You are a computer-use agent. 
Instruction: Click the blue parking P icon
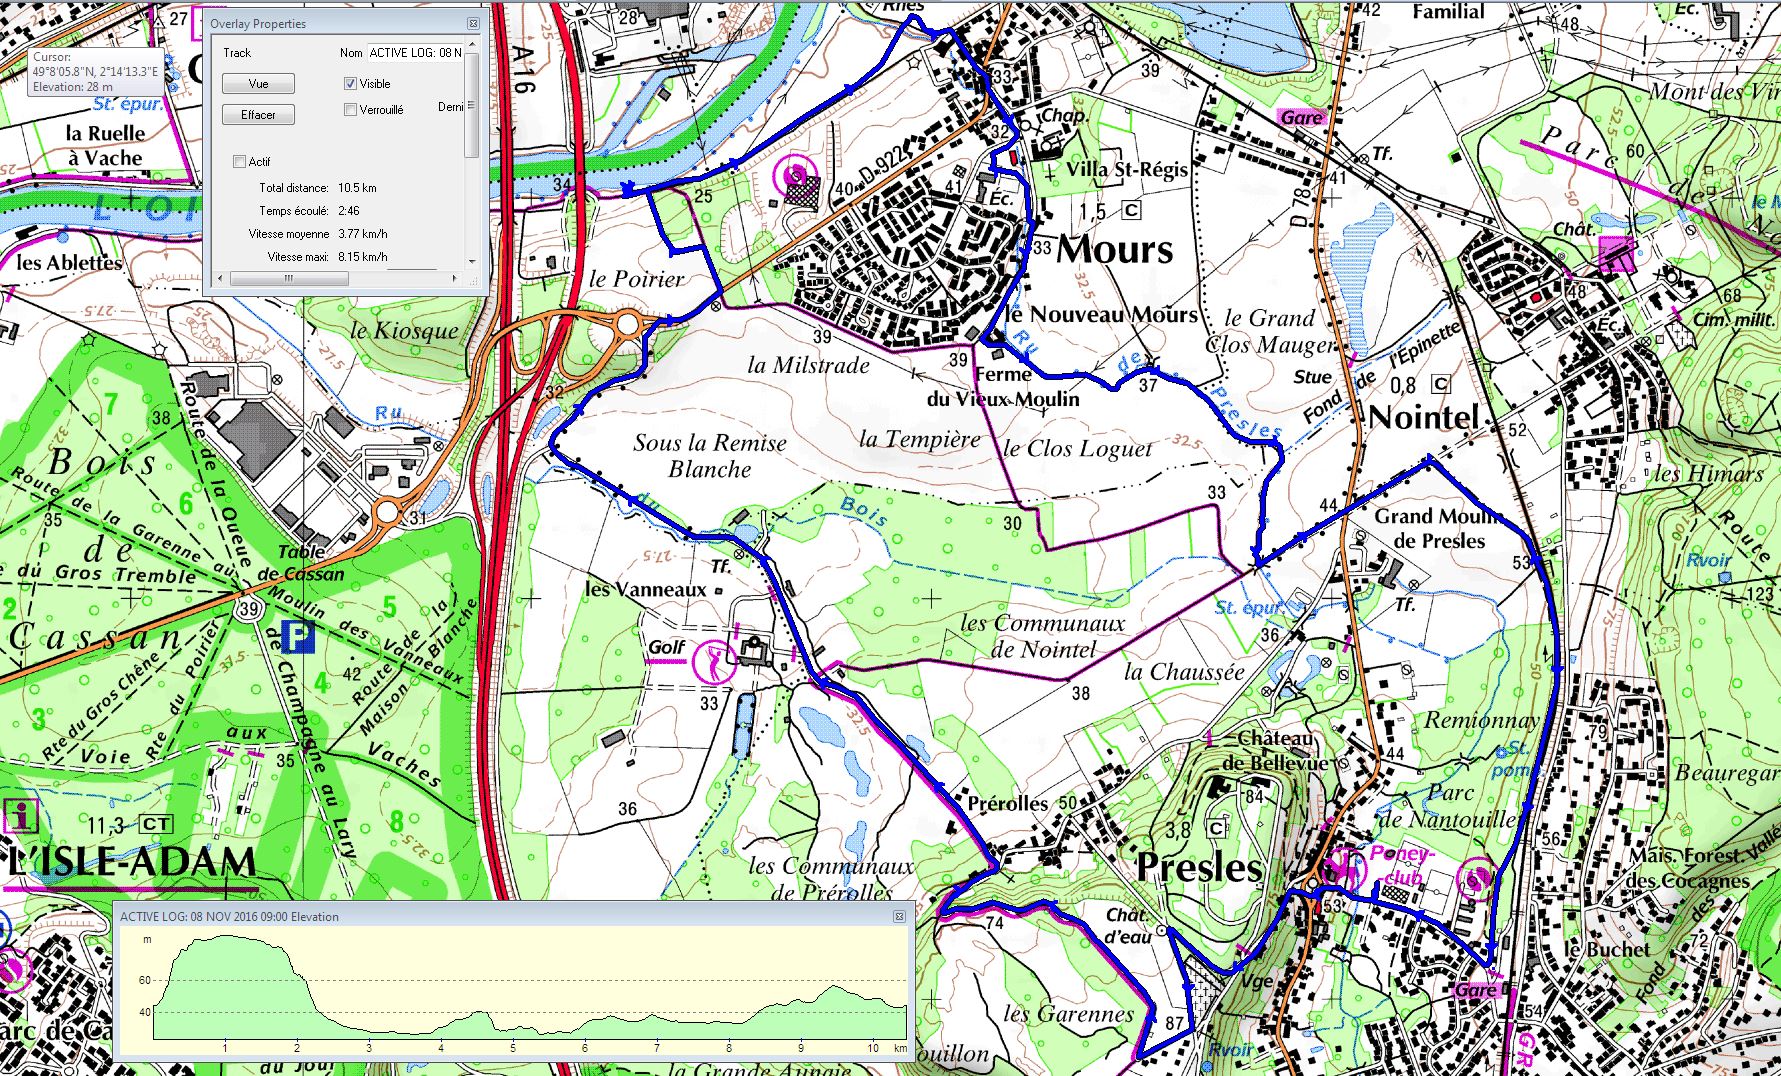pyautogui.click(x=298, y=636)
